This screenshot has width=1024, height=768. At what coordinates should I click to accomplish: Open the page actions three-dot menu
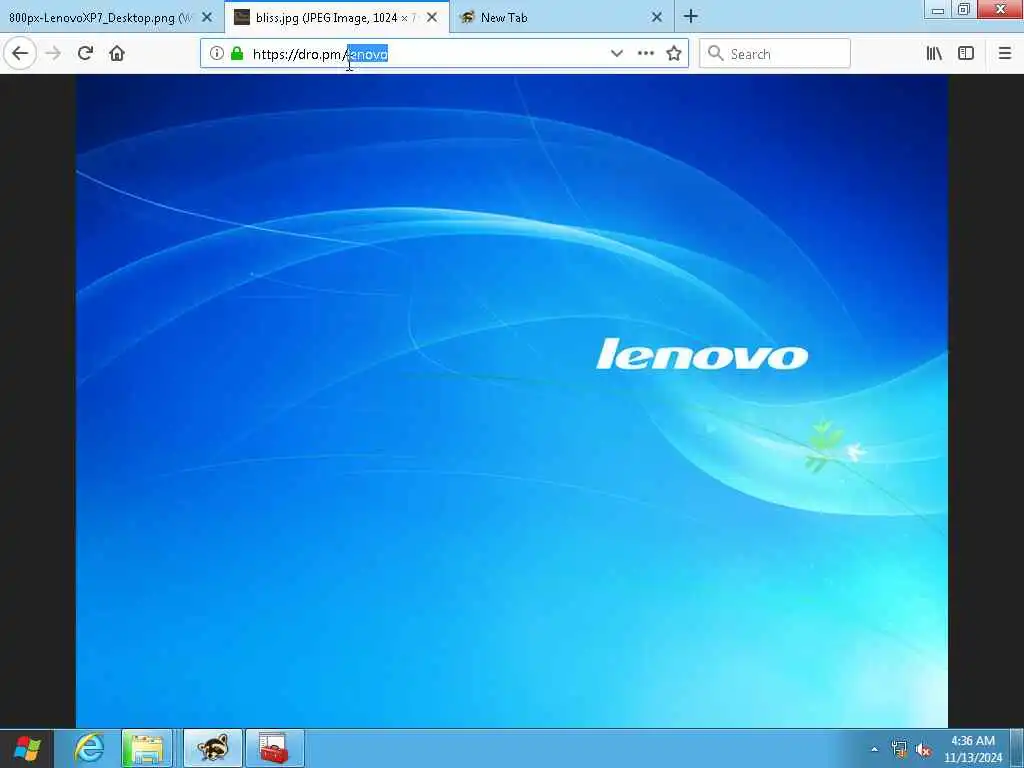pyautogui.click(x=645, y=54)
